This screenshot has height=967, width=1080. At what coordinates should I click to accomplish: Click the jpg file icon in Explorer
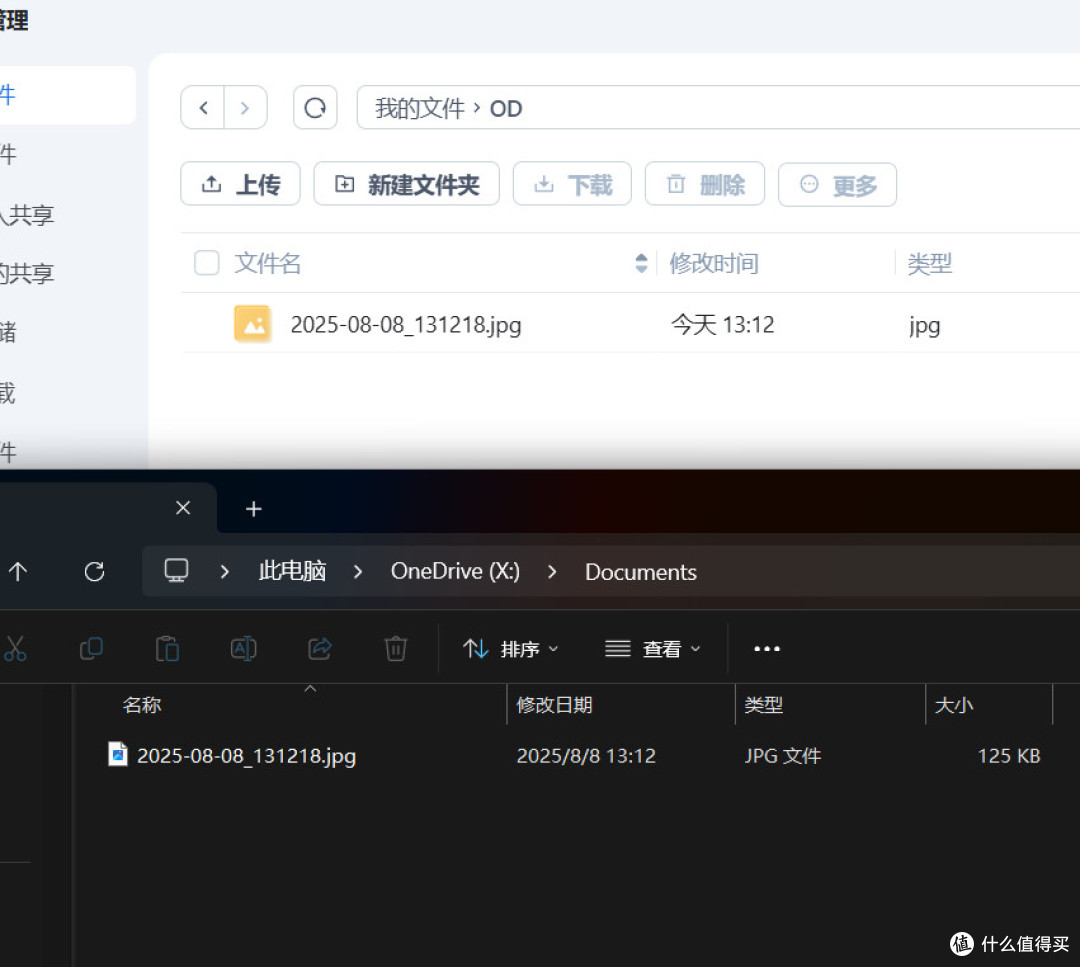(x=118, y=754)
